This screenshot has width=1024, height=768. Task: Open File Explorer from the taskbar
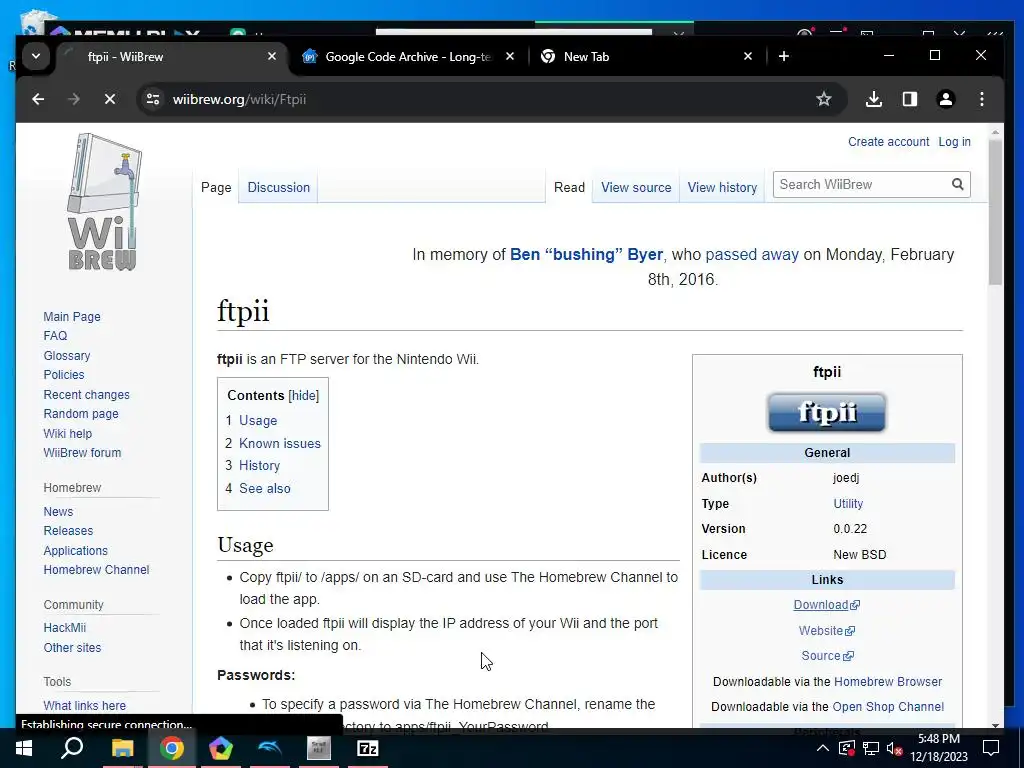[122, 748]
